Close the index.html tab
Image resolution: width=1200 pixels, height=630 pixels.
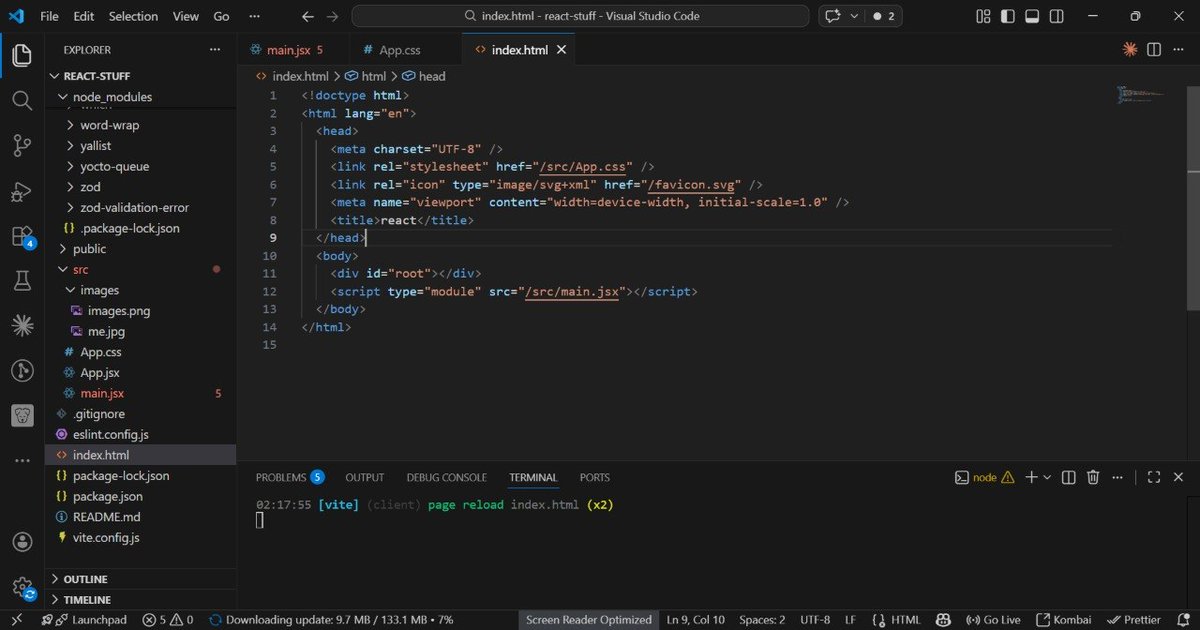pos(561,49)
